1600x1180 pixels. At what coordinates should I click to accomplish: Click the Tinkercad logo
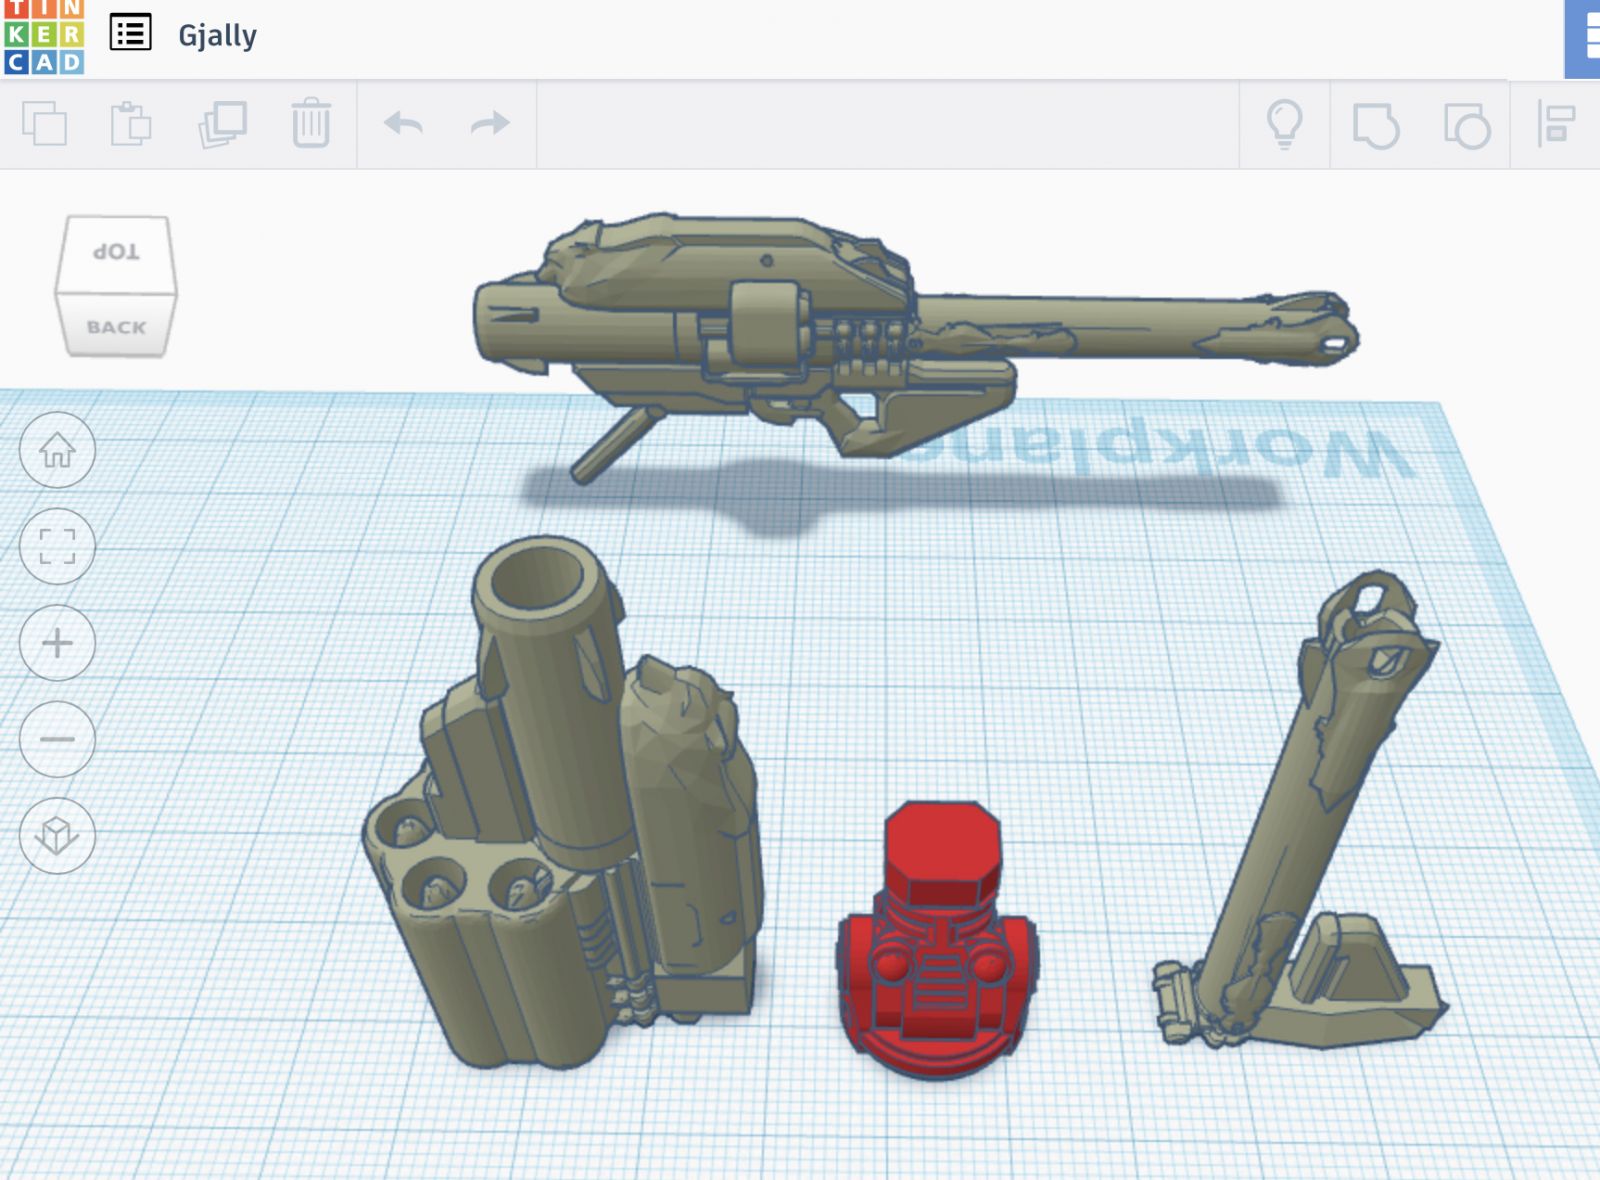coord(44,37)
